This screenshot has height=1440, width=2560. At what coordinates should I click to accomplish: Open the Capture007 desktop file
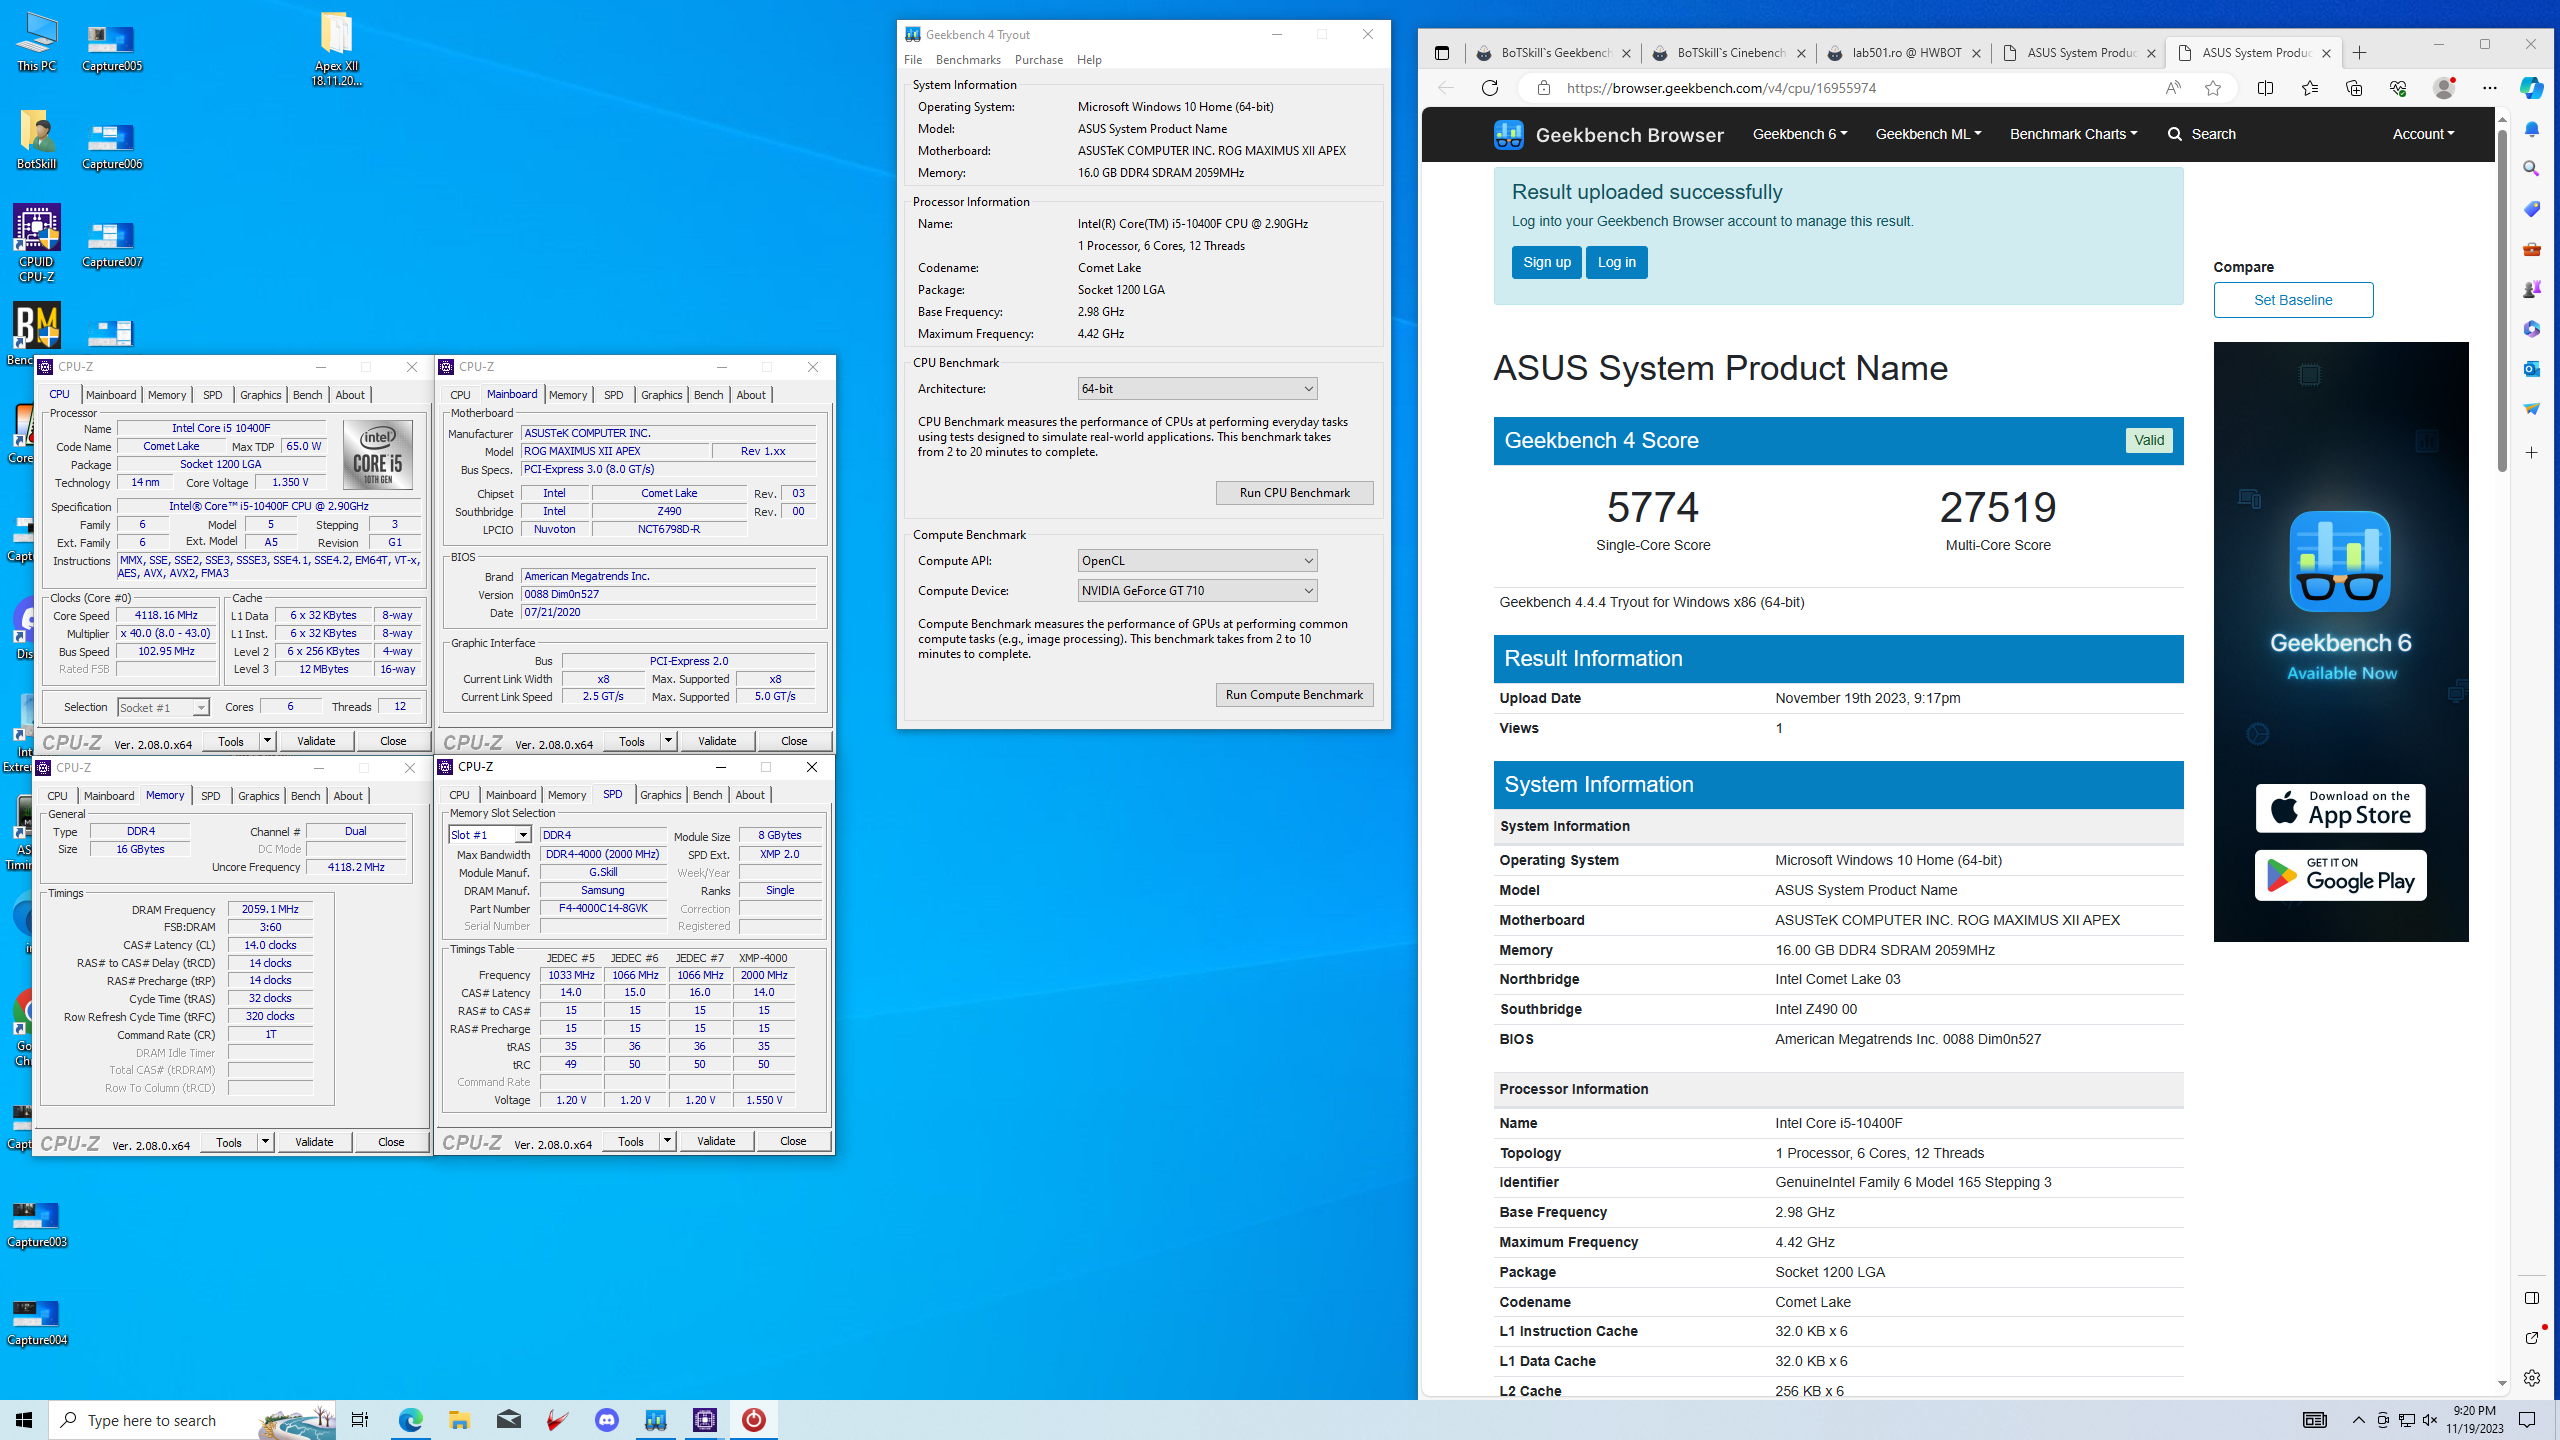(111, 244)
